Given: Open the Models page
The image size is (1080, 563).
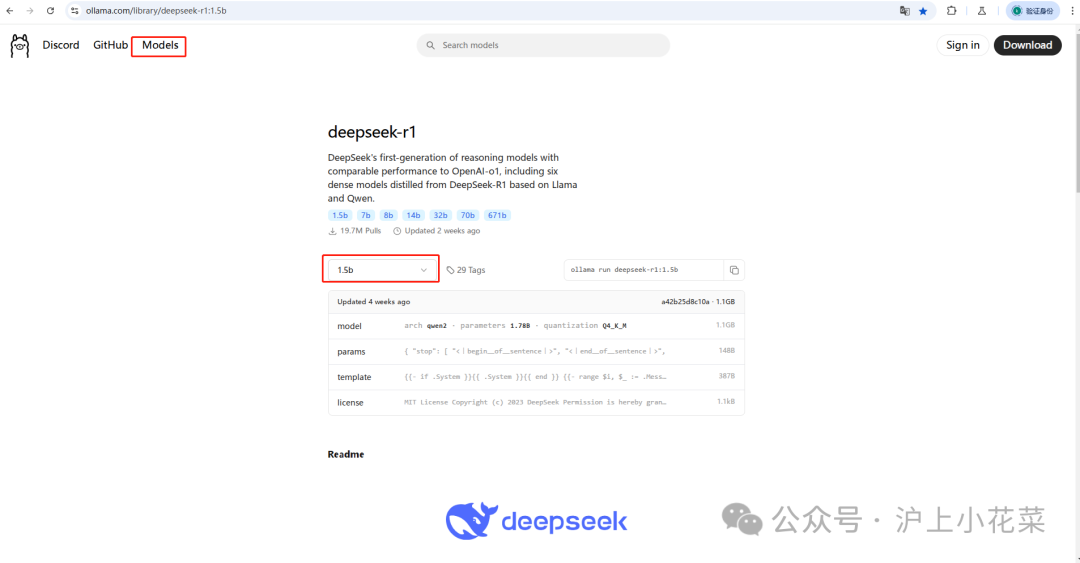Looking at the screenshot, I should point(160,45).
